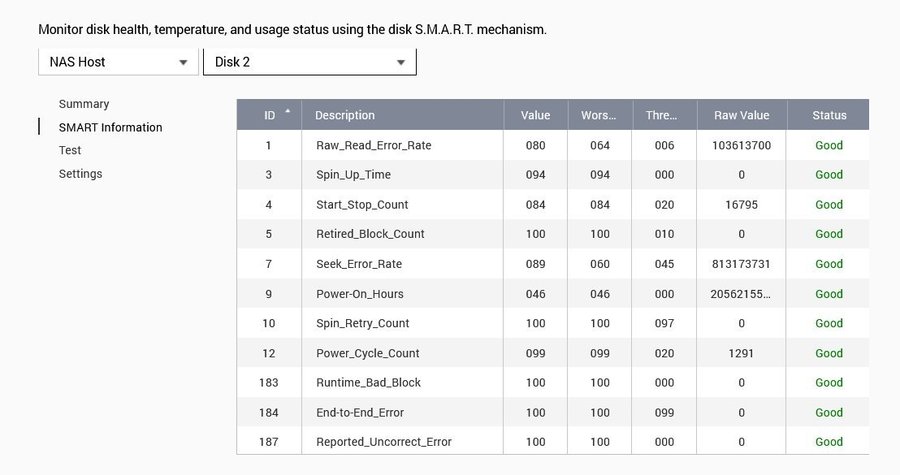Open the NAS Host dropdown
The width and height of the screenshot is (900, 475).
[118, 62]
